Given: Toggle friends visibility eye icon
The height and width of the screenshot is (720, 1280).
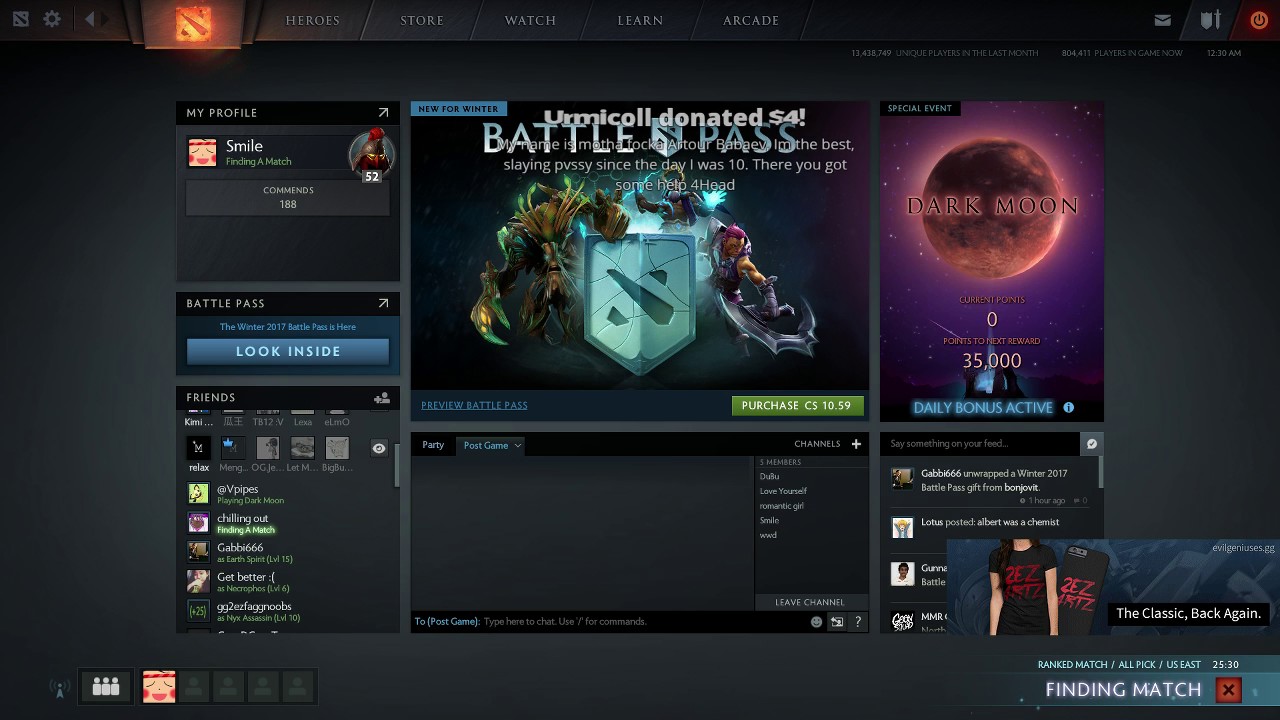Looking at the screenshot, I should (378, 449).
